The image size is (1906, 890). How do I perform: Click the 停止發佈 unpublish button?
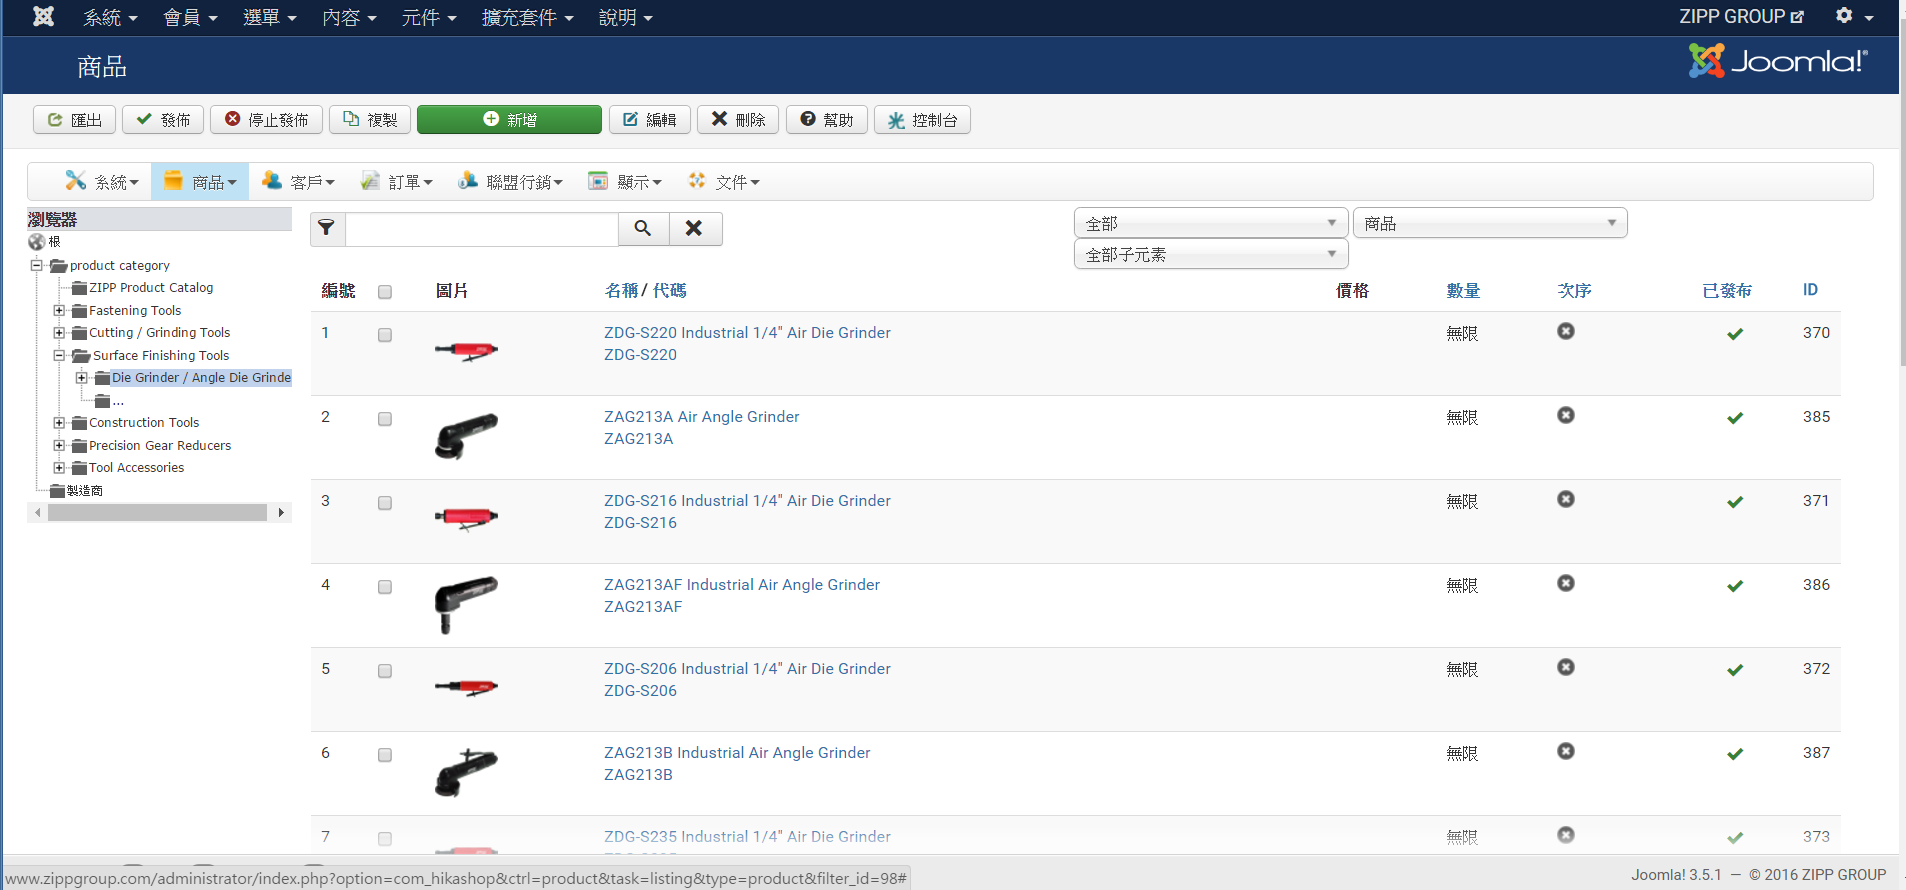click(266, 119)
